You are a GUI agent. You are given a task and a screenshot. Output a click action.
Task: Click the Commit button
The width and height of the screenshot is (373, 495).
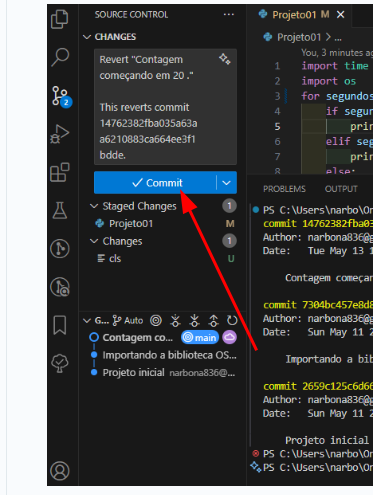pos(155,183)
